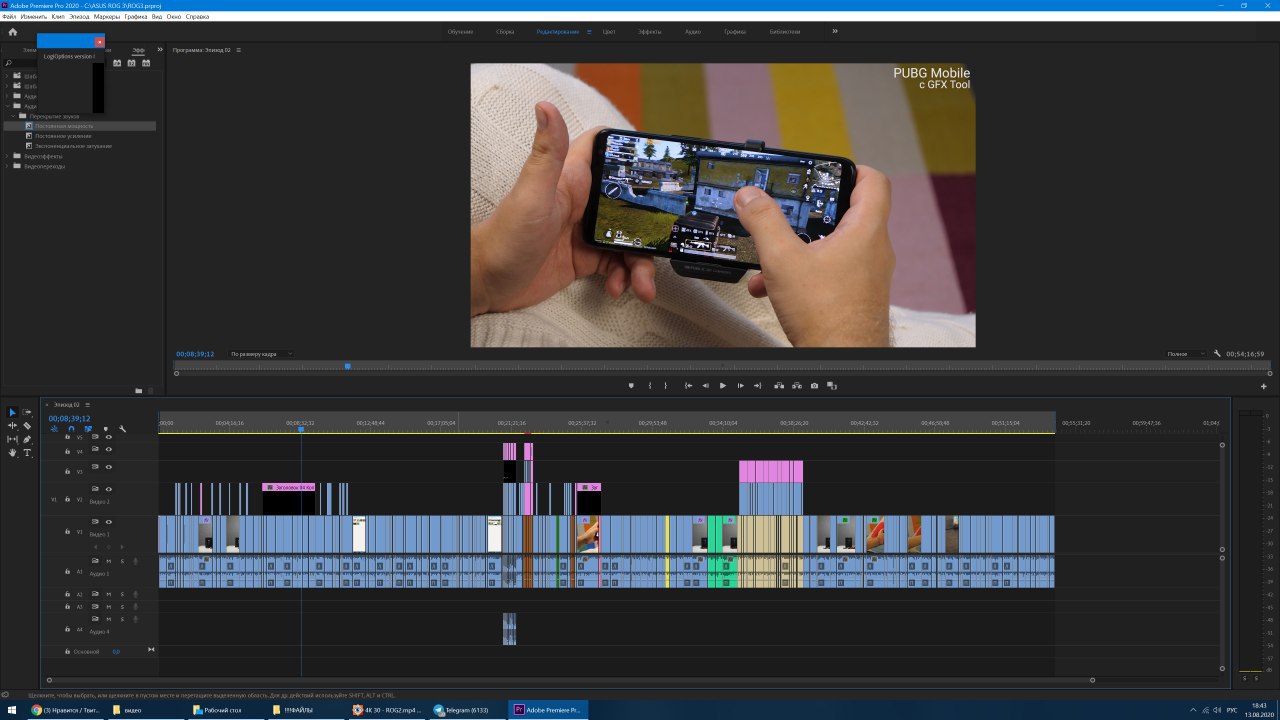Viewport: 1280px width, 720px height.
Task: Hide track V4 with eye icon
Action: pos(108,449)
